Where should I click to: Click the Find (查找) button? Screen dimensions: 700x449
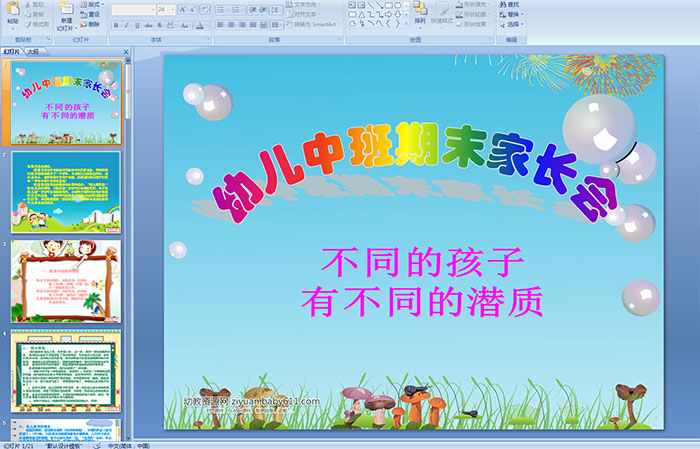[510, 4]
